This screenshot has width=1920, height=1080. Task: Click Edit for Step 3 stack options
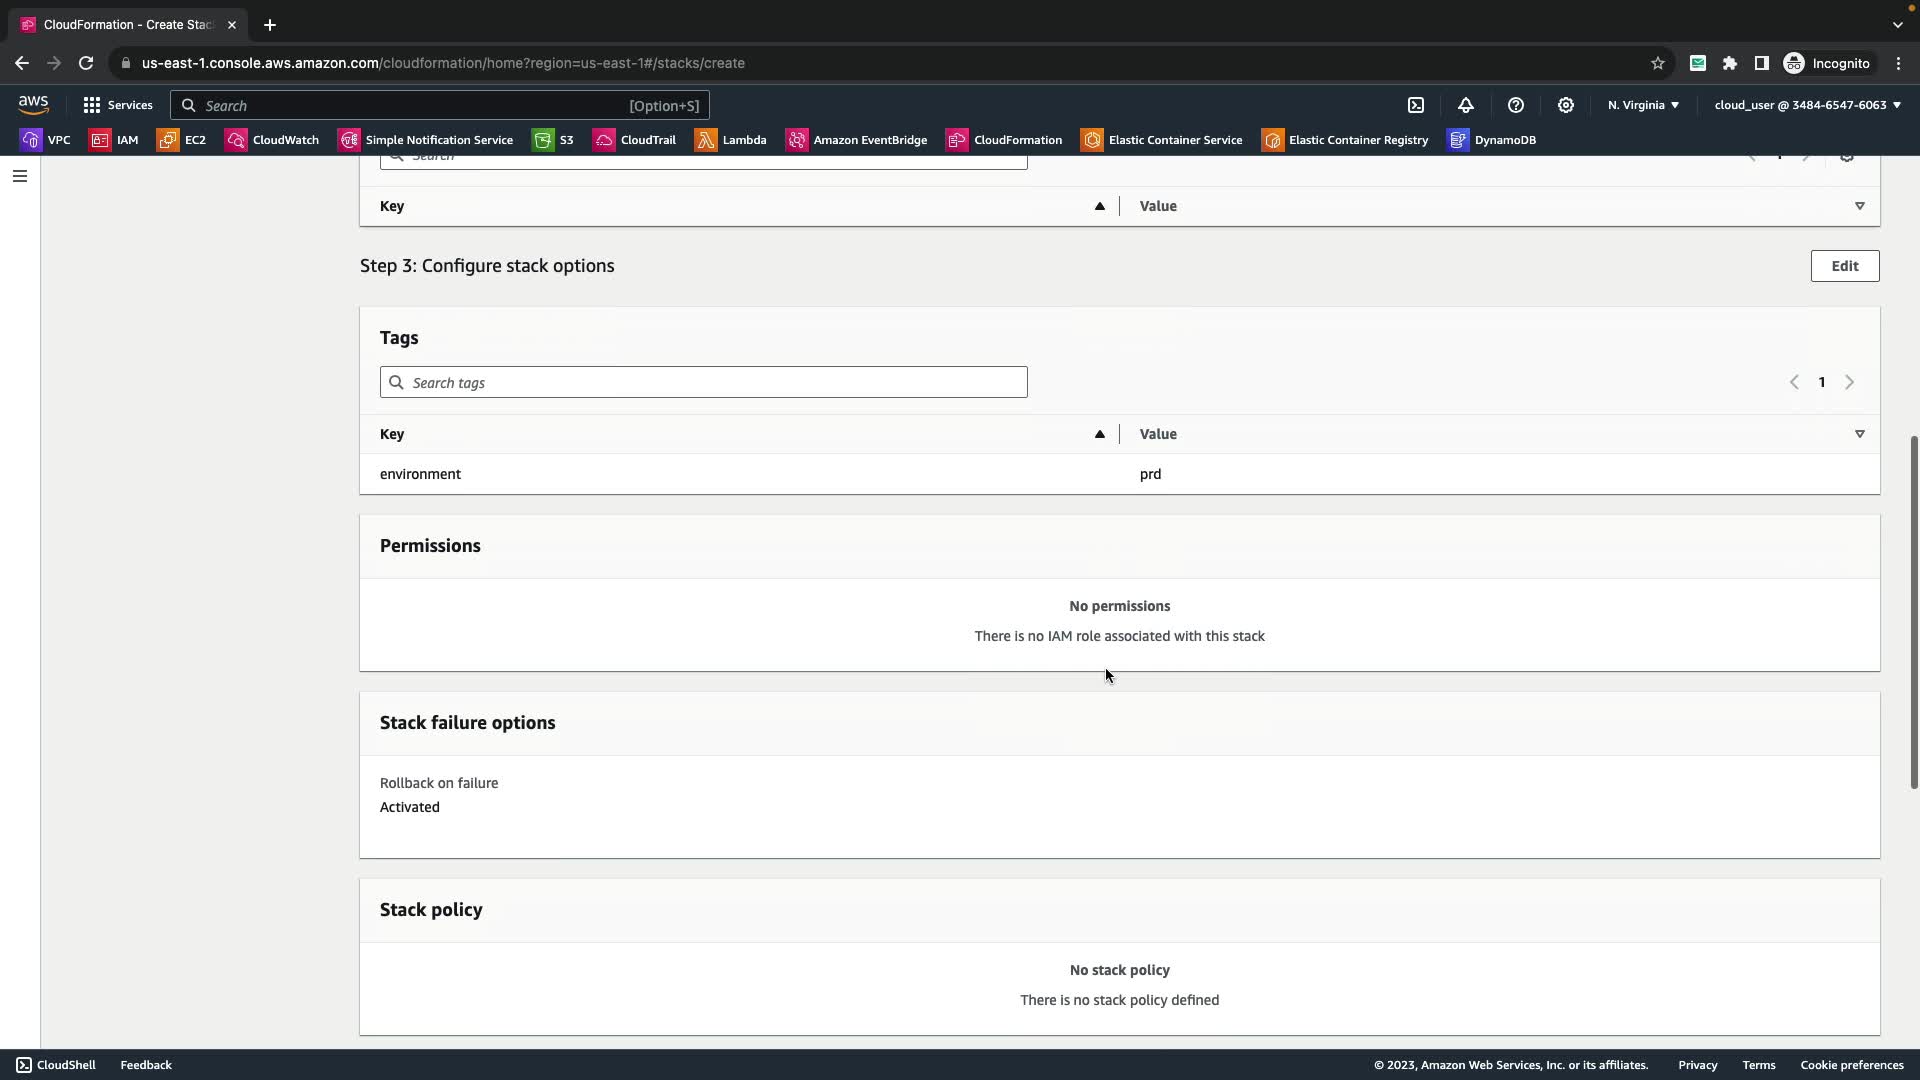1844,266
